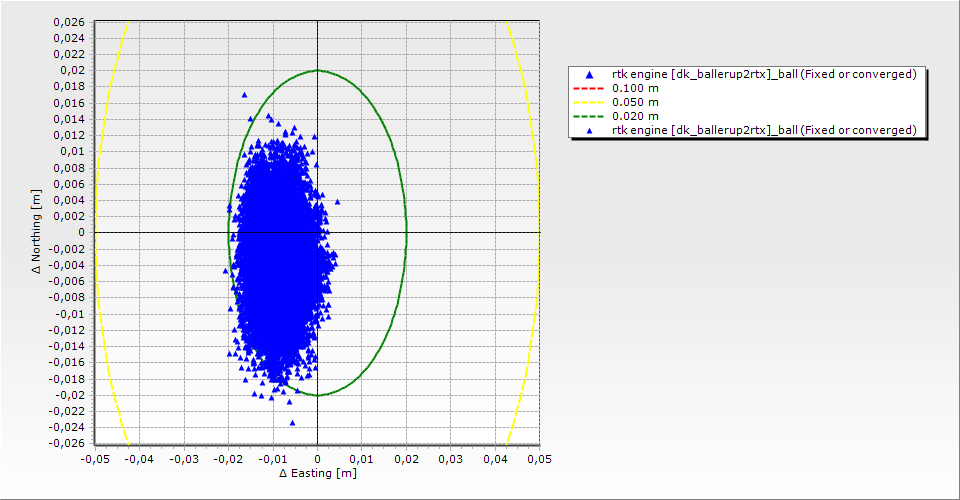This screenshot has width=960, height=500.
Task: Click the 0,04 tick on Easting axis
Action: click(x=495, y=459)
